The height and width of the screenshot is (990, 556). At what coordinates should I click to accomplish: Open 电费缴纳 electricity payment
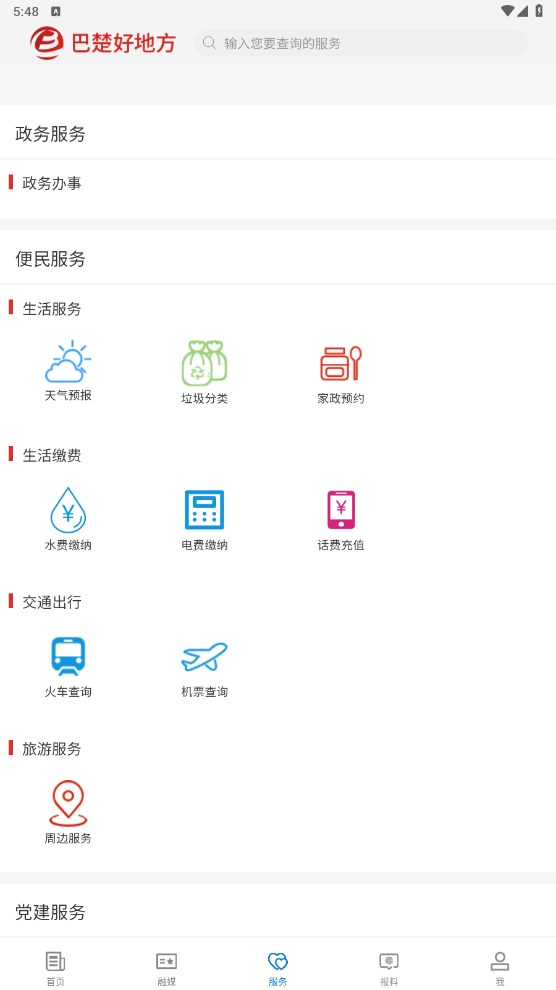coord(204,510)
